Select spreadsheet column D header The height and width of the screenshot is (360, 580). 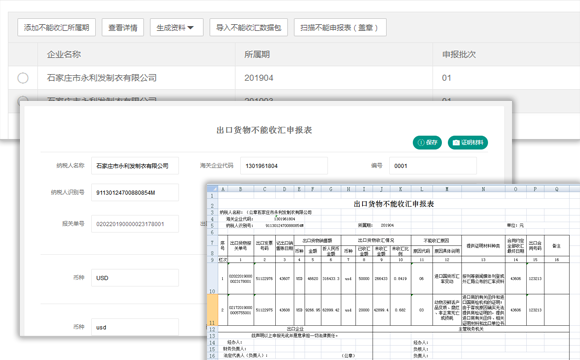pos(284,189)
